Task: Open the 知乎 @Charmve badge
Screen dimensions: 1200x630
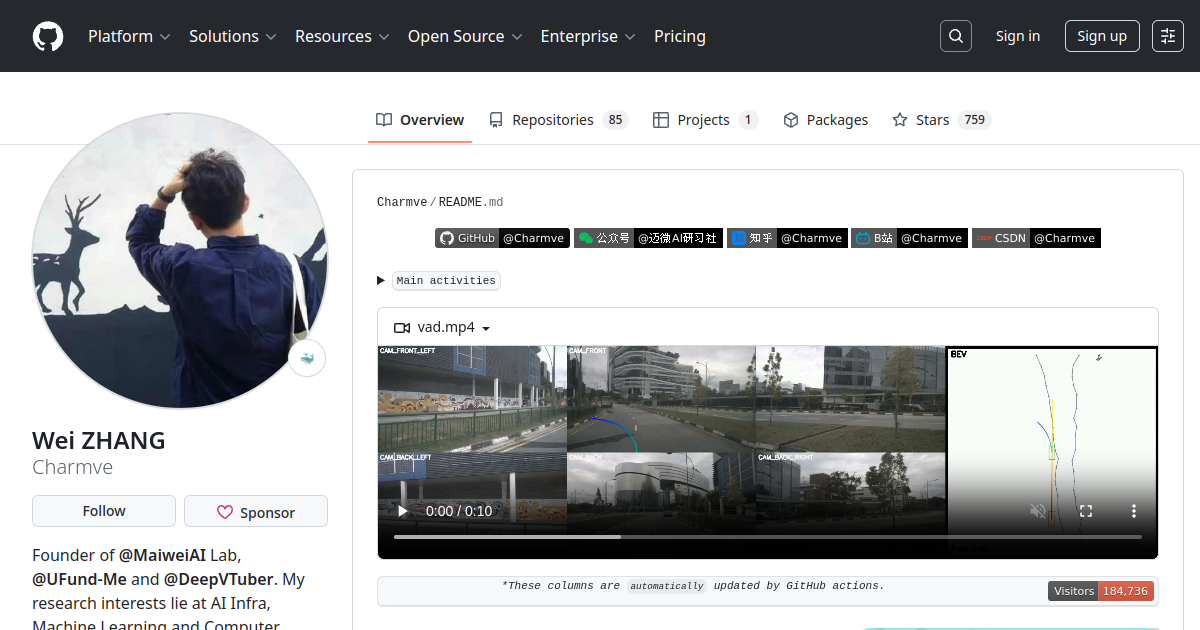Action: (787, 238)
